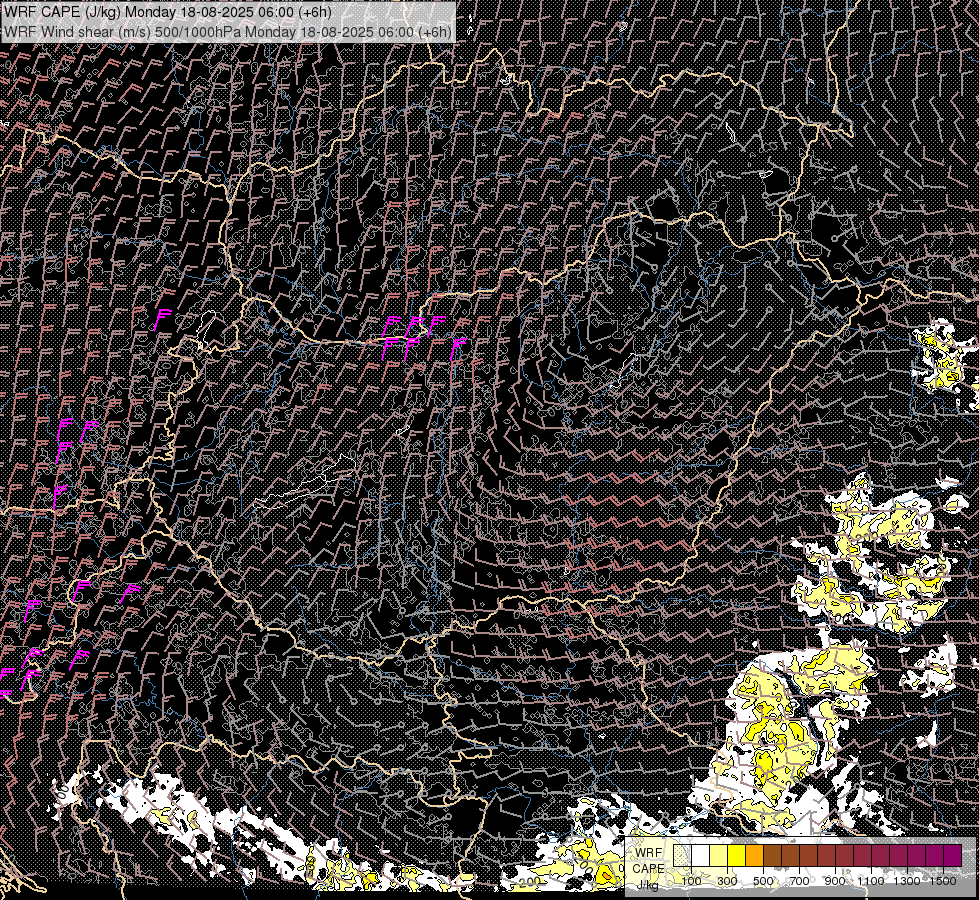Select the 900–1000 J/kg legend swatch
The height and width of the screenshot is (900, 979).
pos(845,855)
